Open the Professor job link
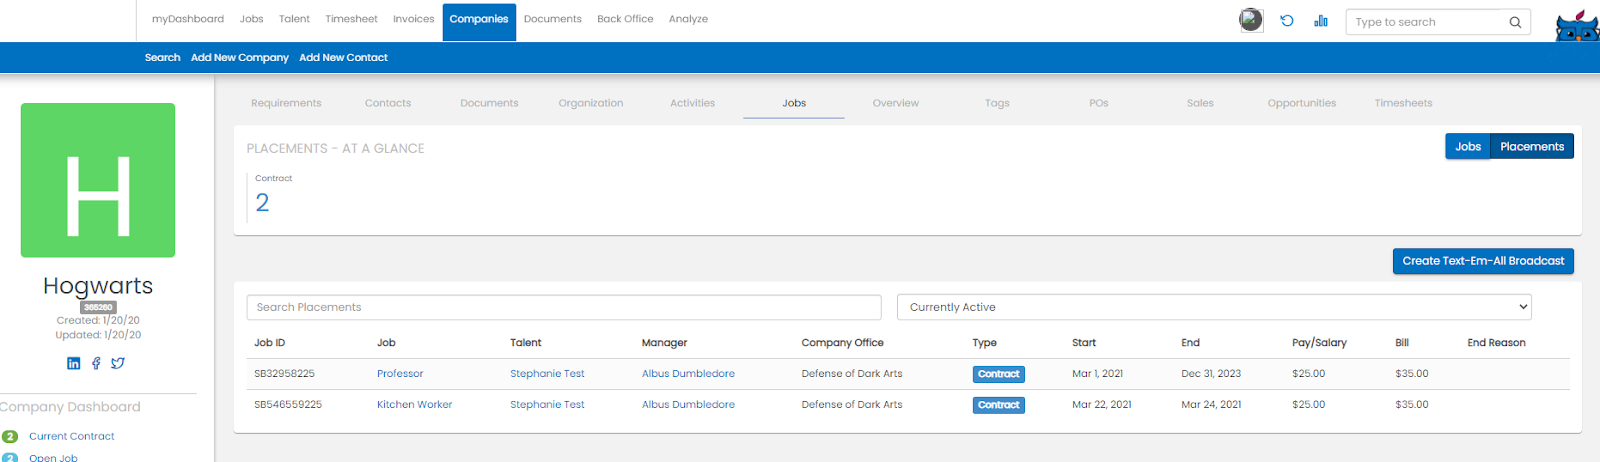1600x462 pixels. (x=400, y=373)
